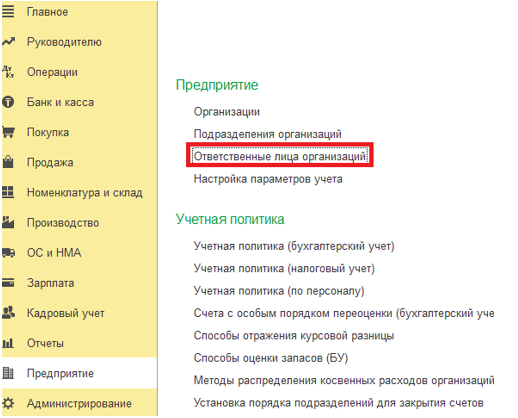Click the hamburger icon next to Главное
The width and height of the screenshot is (518, 418).
click(8, 12)
